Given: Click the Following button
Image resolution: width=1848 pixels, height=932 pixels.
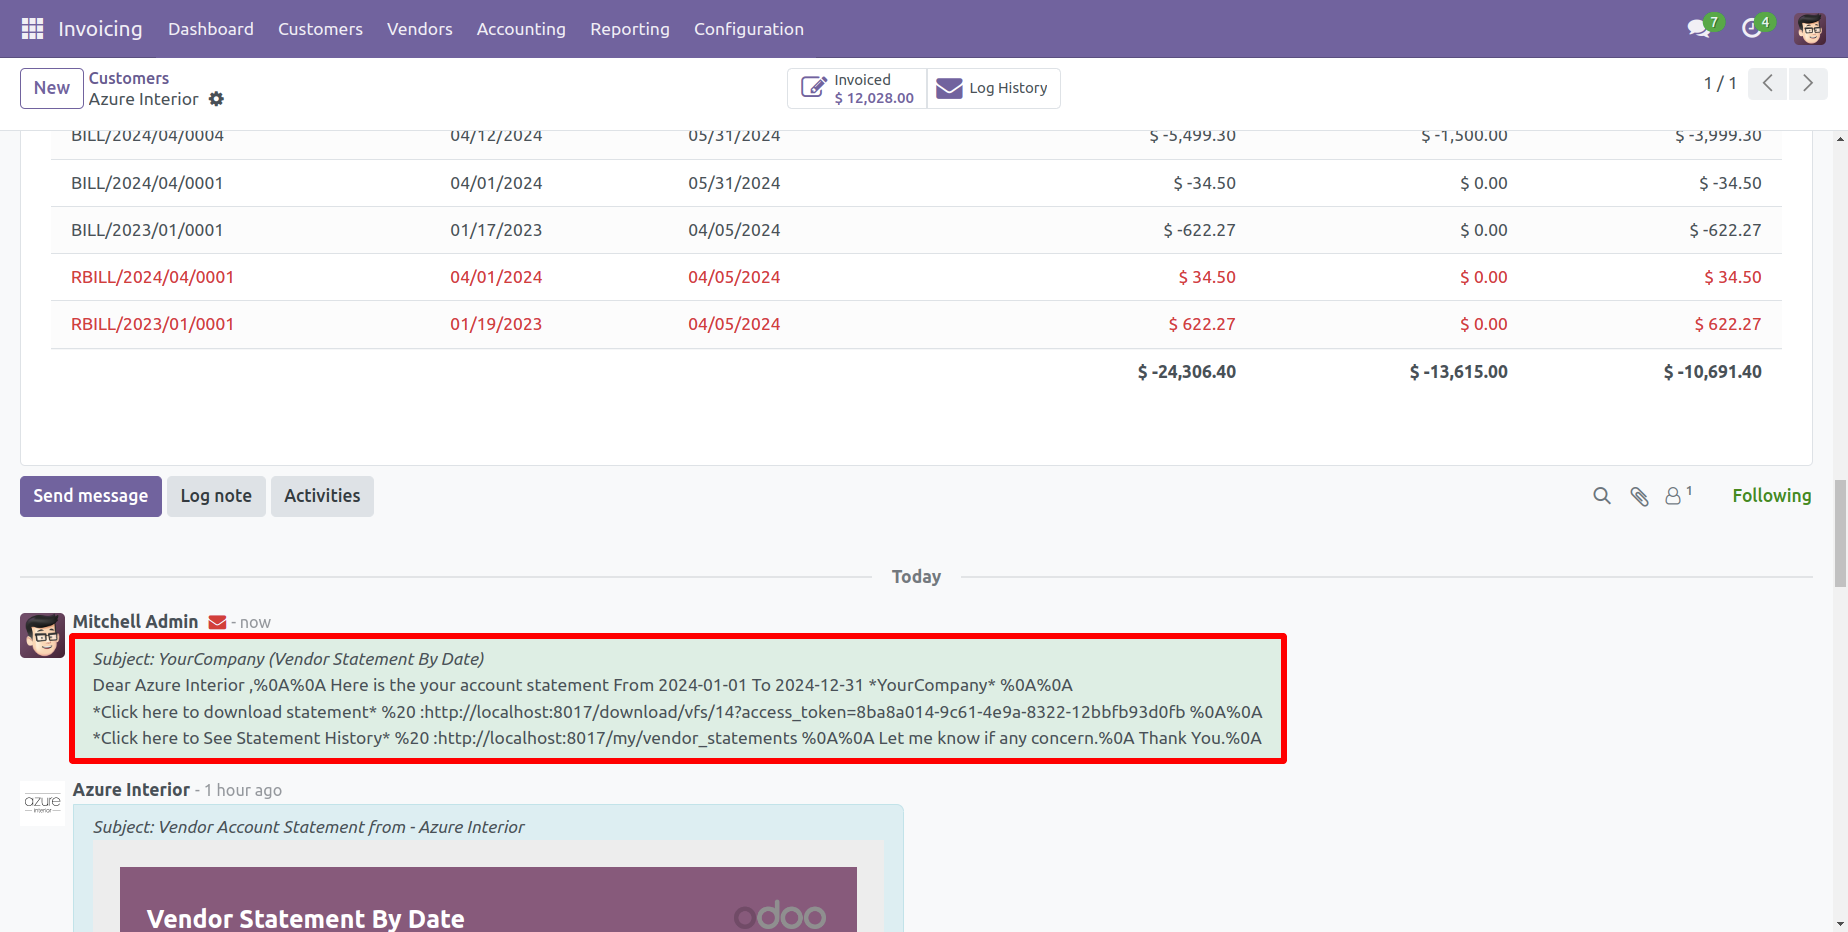Looking at the screenshot, I should [x=1772, y=496].
